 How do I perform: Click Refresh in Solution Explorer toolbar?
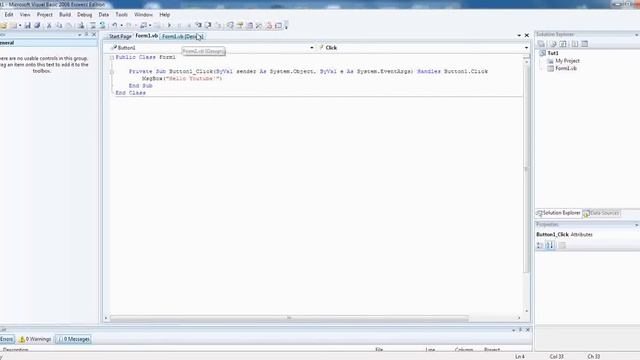point(563,44)
